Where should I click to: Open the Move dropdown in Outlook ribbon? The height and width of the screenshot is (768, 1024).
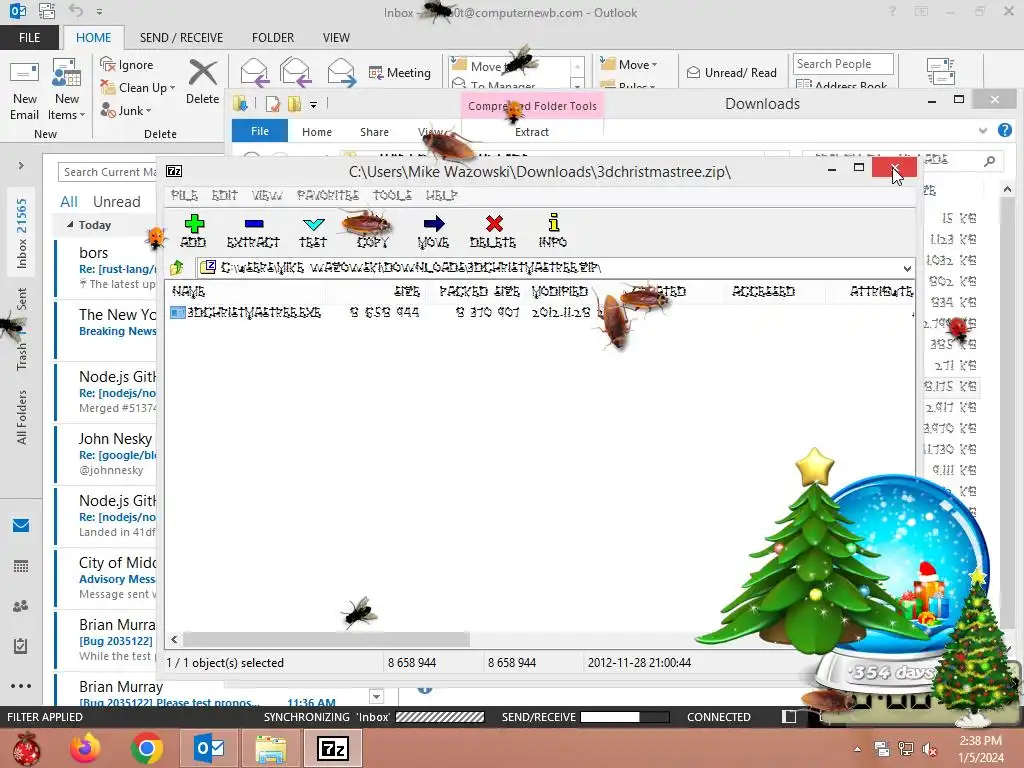pyautogui.click(x=629, y=64)
